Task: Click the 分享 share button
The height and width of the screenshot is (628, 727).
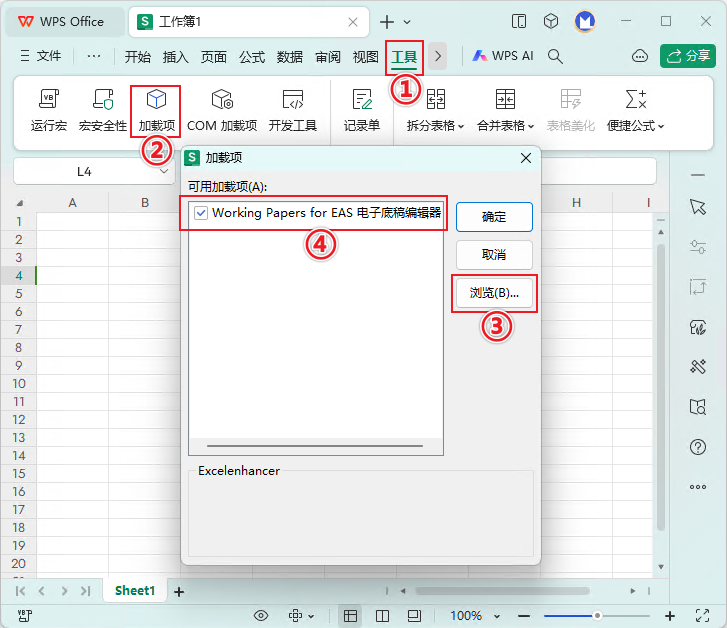Action: click(x=688, y=56)
